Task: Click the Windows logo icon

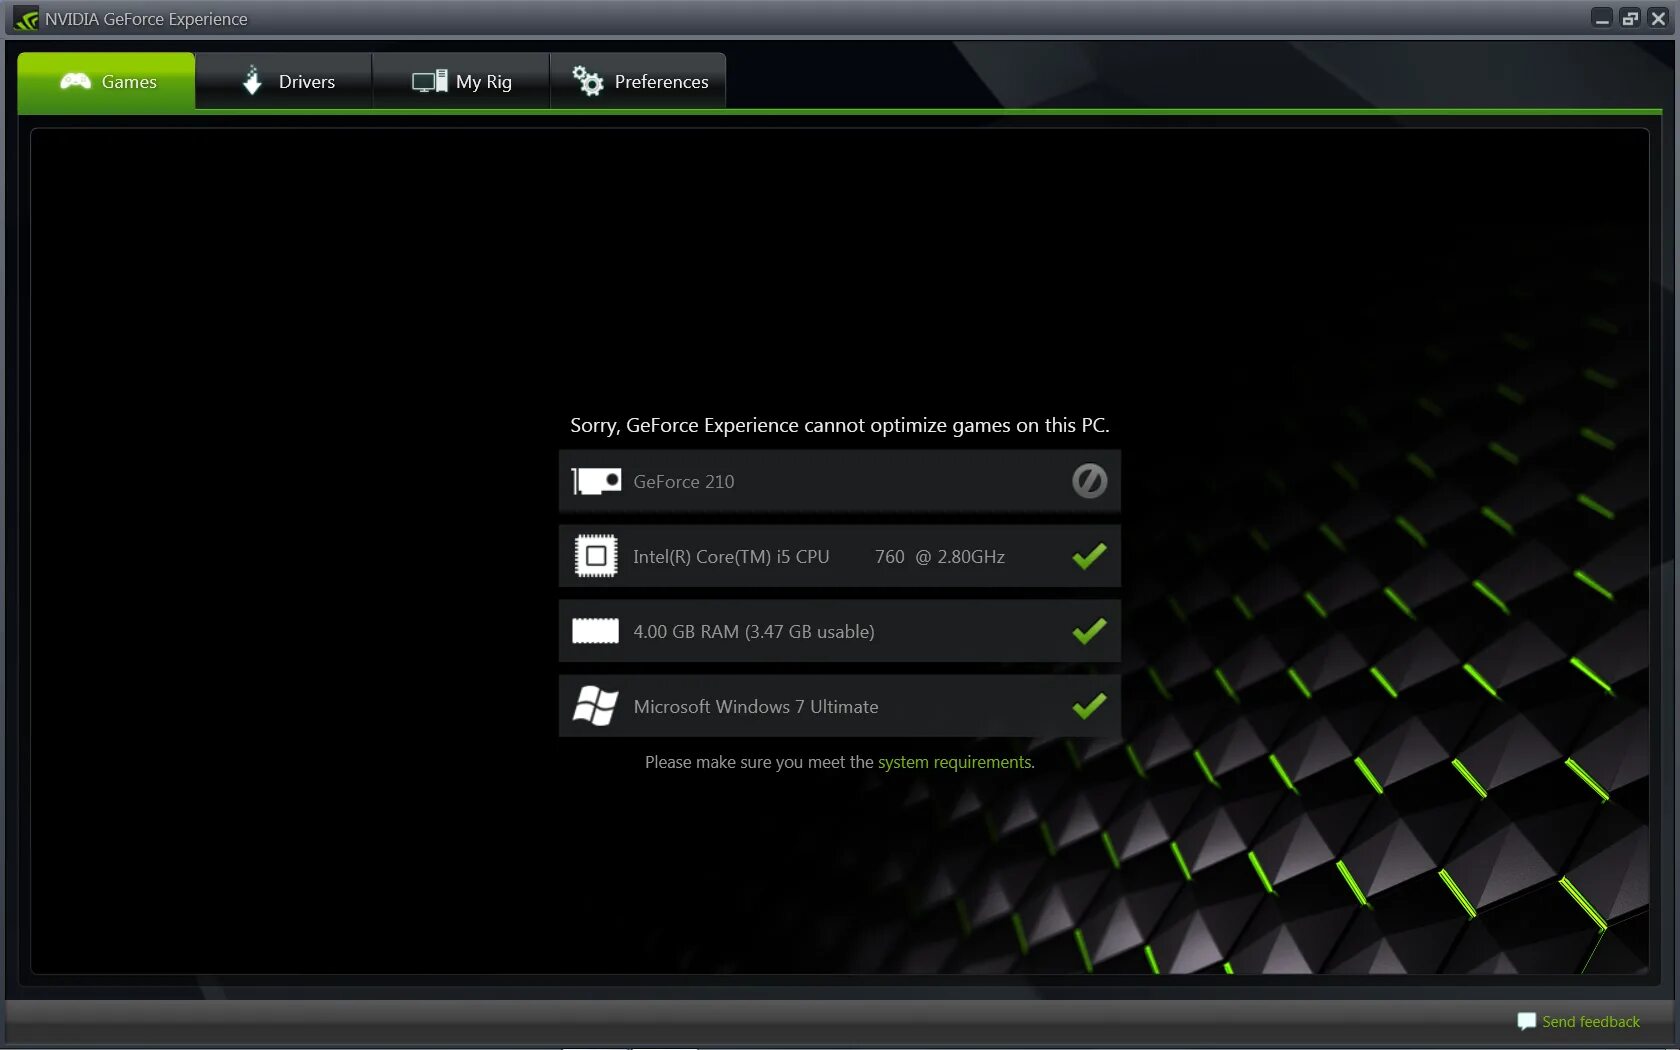Action: click(595, 706)
